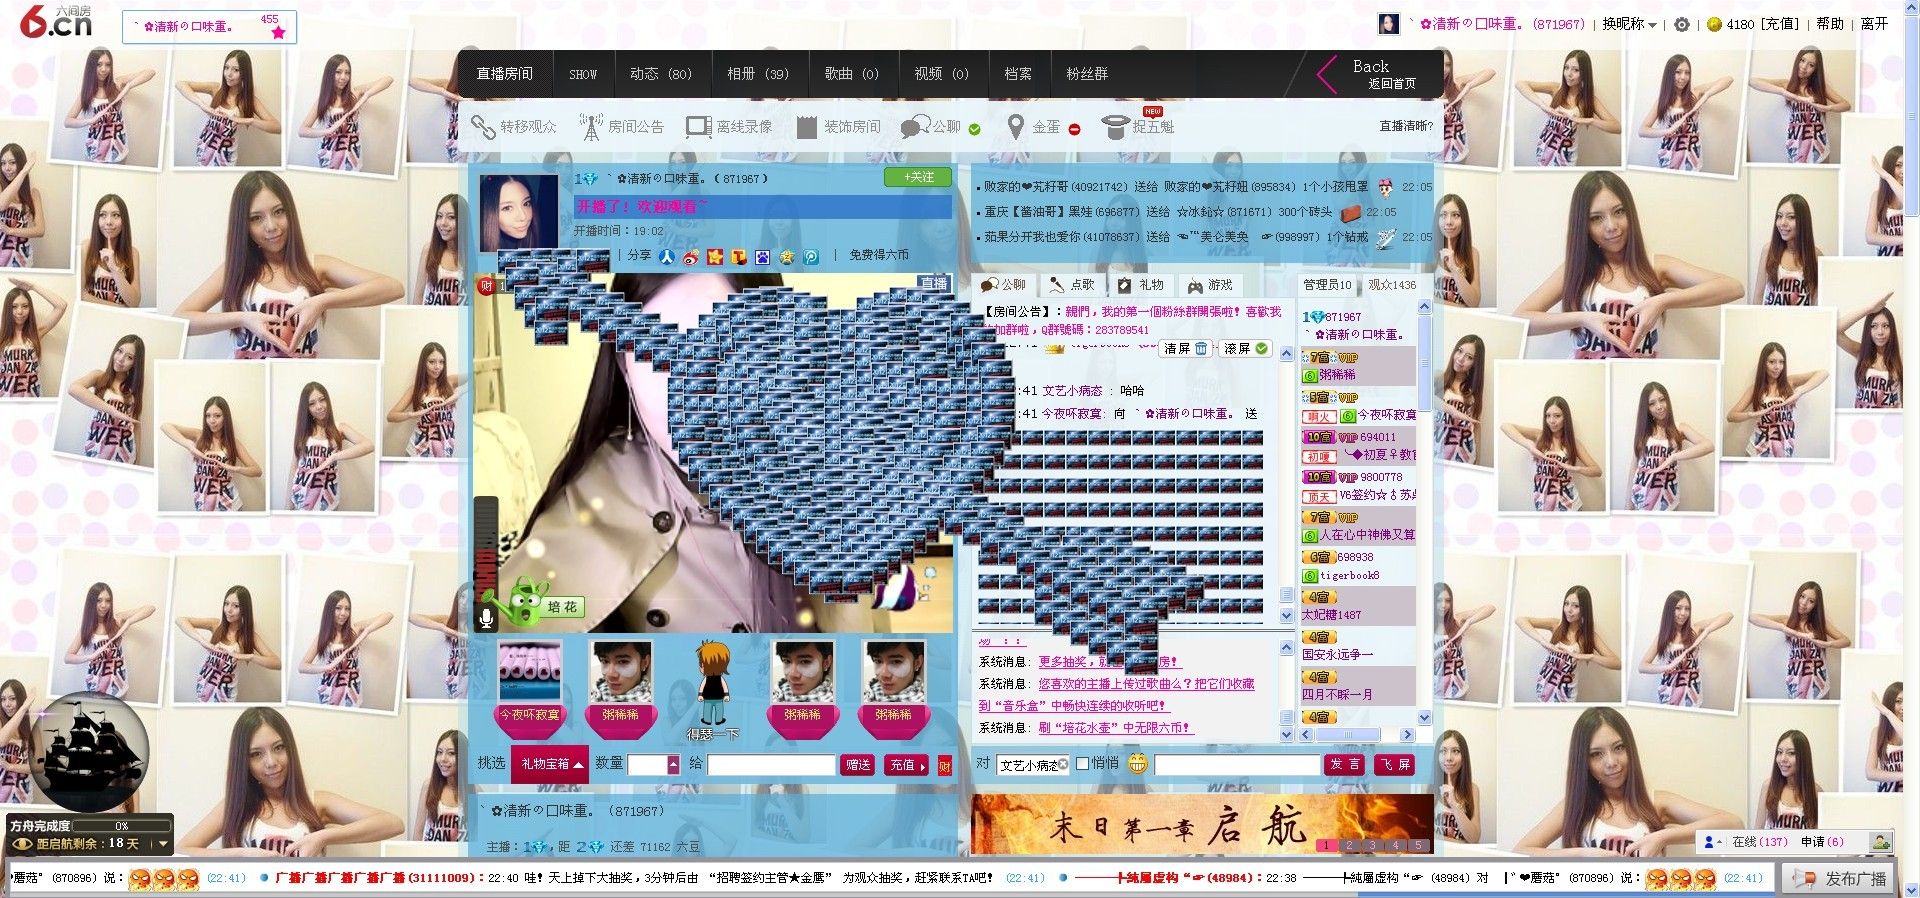The width and height of the screenshot is (1920, 898).
Task: Open the 离线录像 offline recording tool
Action: (x=729, y=127)
